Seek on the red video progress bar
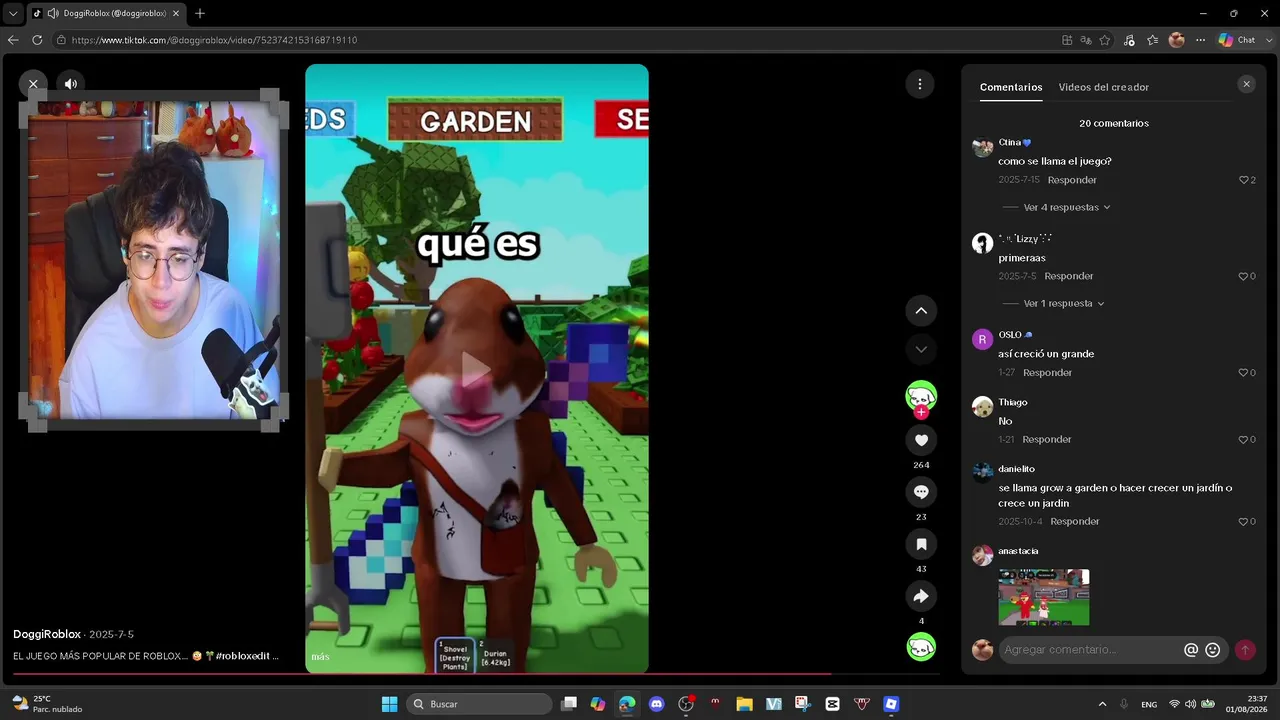Viewport: 1280px width, 720px height. [476, 674]
